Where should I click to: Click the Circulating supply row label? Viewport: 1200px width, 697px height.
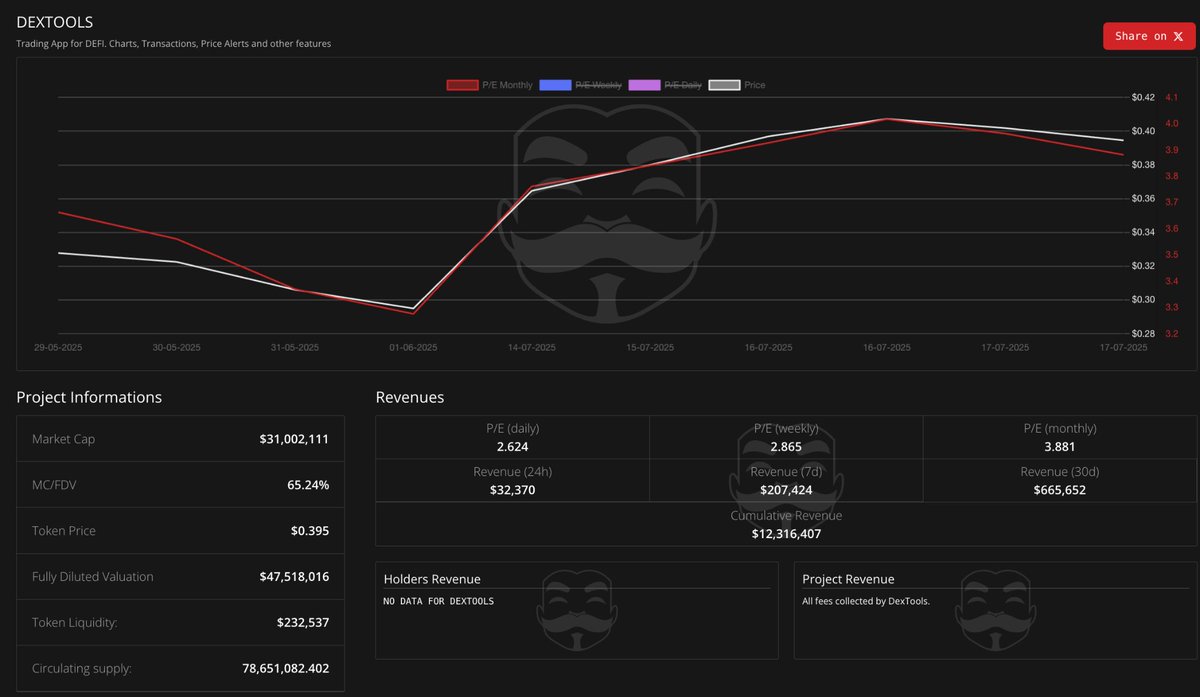click(82, 669)
